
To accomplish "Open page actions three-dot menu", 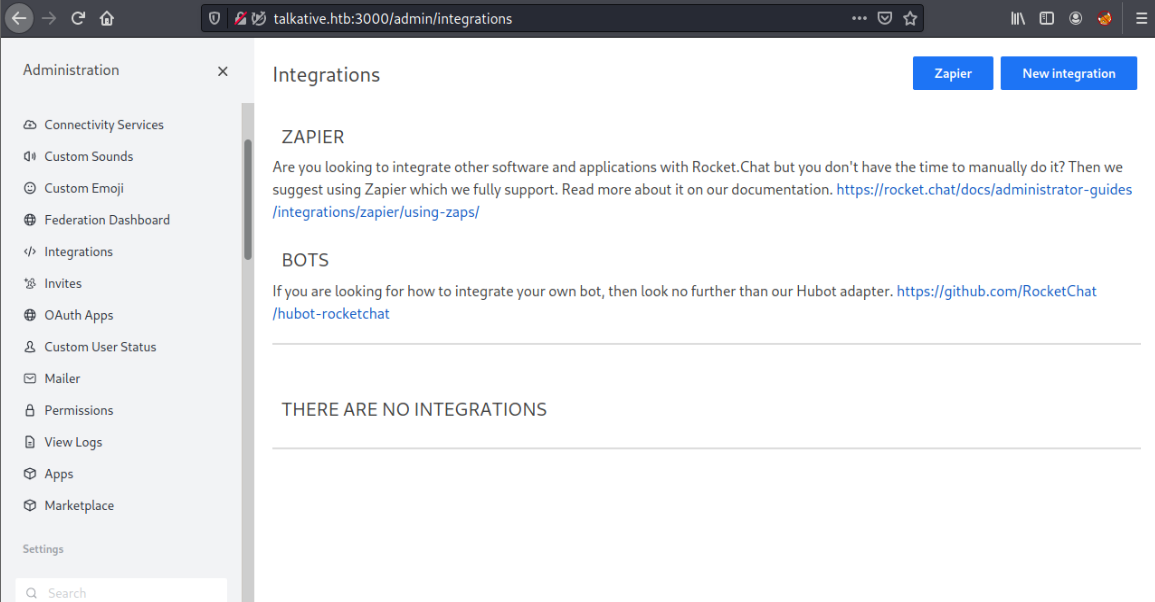I will pos(859,18).
